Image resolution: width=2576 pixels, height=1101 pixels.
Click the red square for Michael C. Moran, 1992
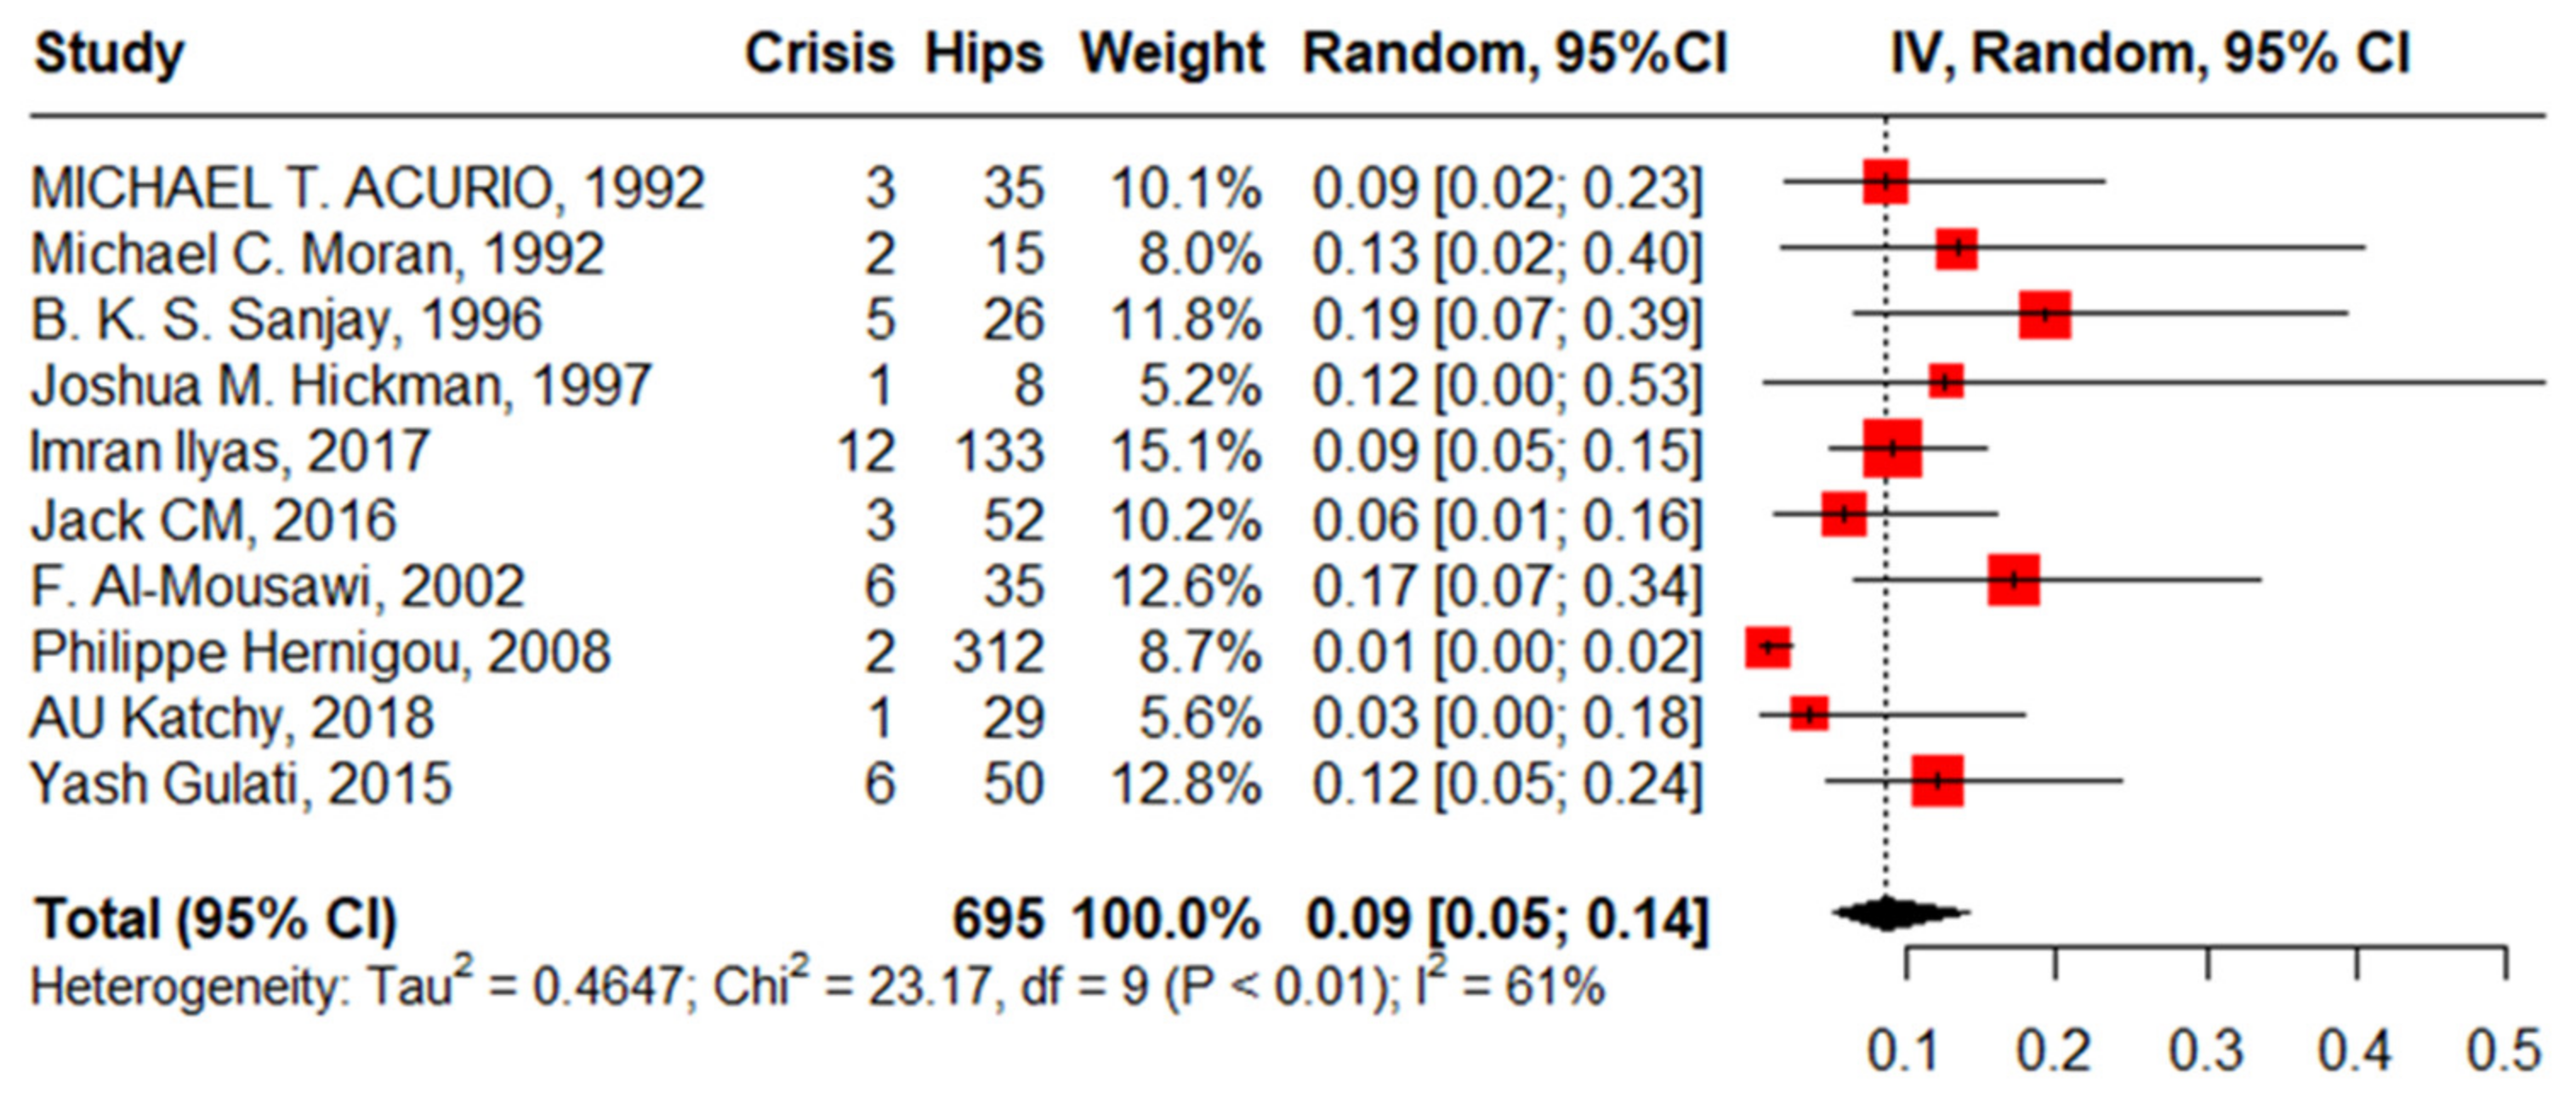pyautogui.click(x=1957, y=249)
